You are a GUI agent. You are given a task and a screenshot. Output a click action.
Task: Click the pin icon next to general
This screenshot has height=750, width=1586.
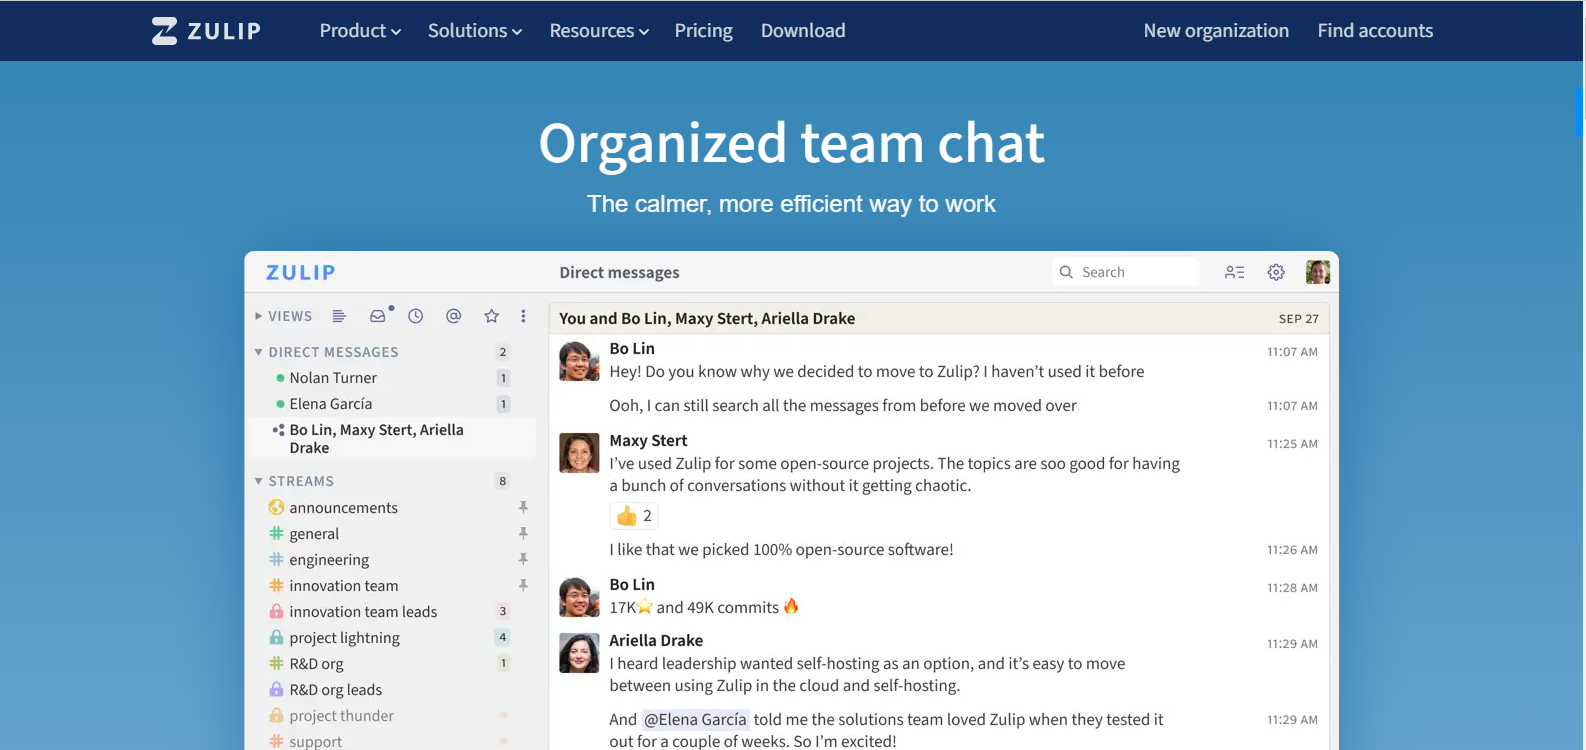coord(523,534)
